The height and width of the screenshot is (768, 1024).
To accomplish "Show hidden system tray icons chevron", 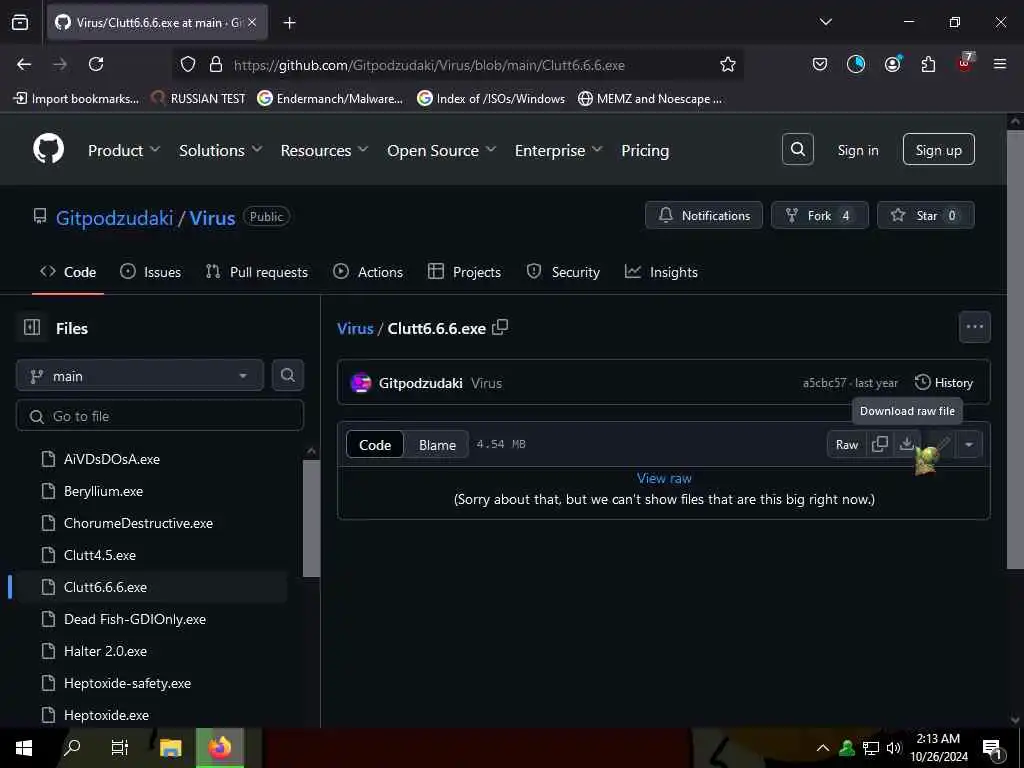I will click(x=823, y=748).
